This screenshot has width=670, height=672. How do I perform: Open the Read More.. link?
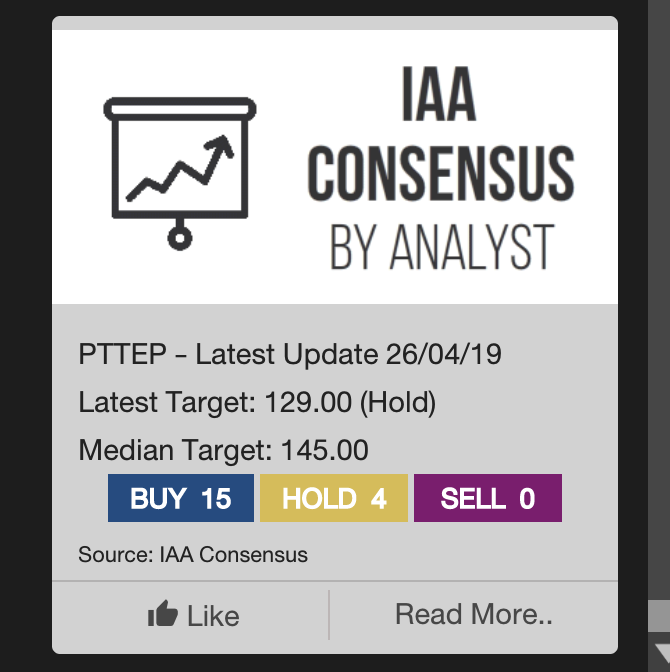[x=473, y=614]
